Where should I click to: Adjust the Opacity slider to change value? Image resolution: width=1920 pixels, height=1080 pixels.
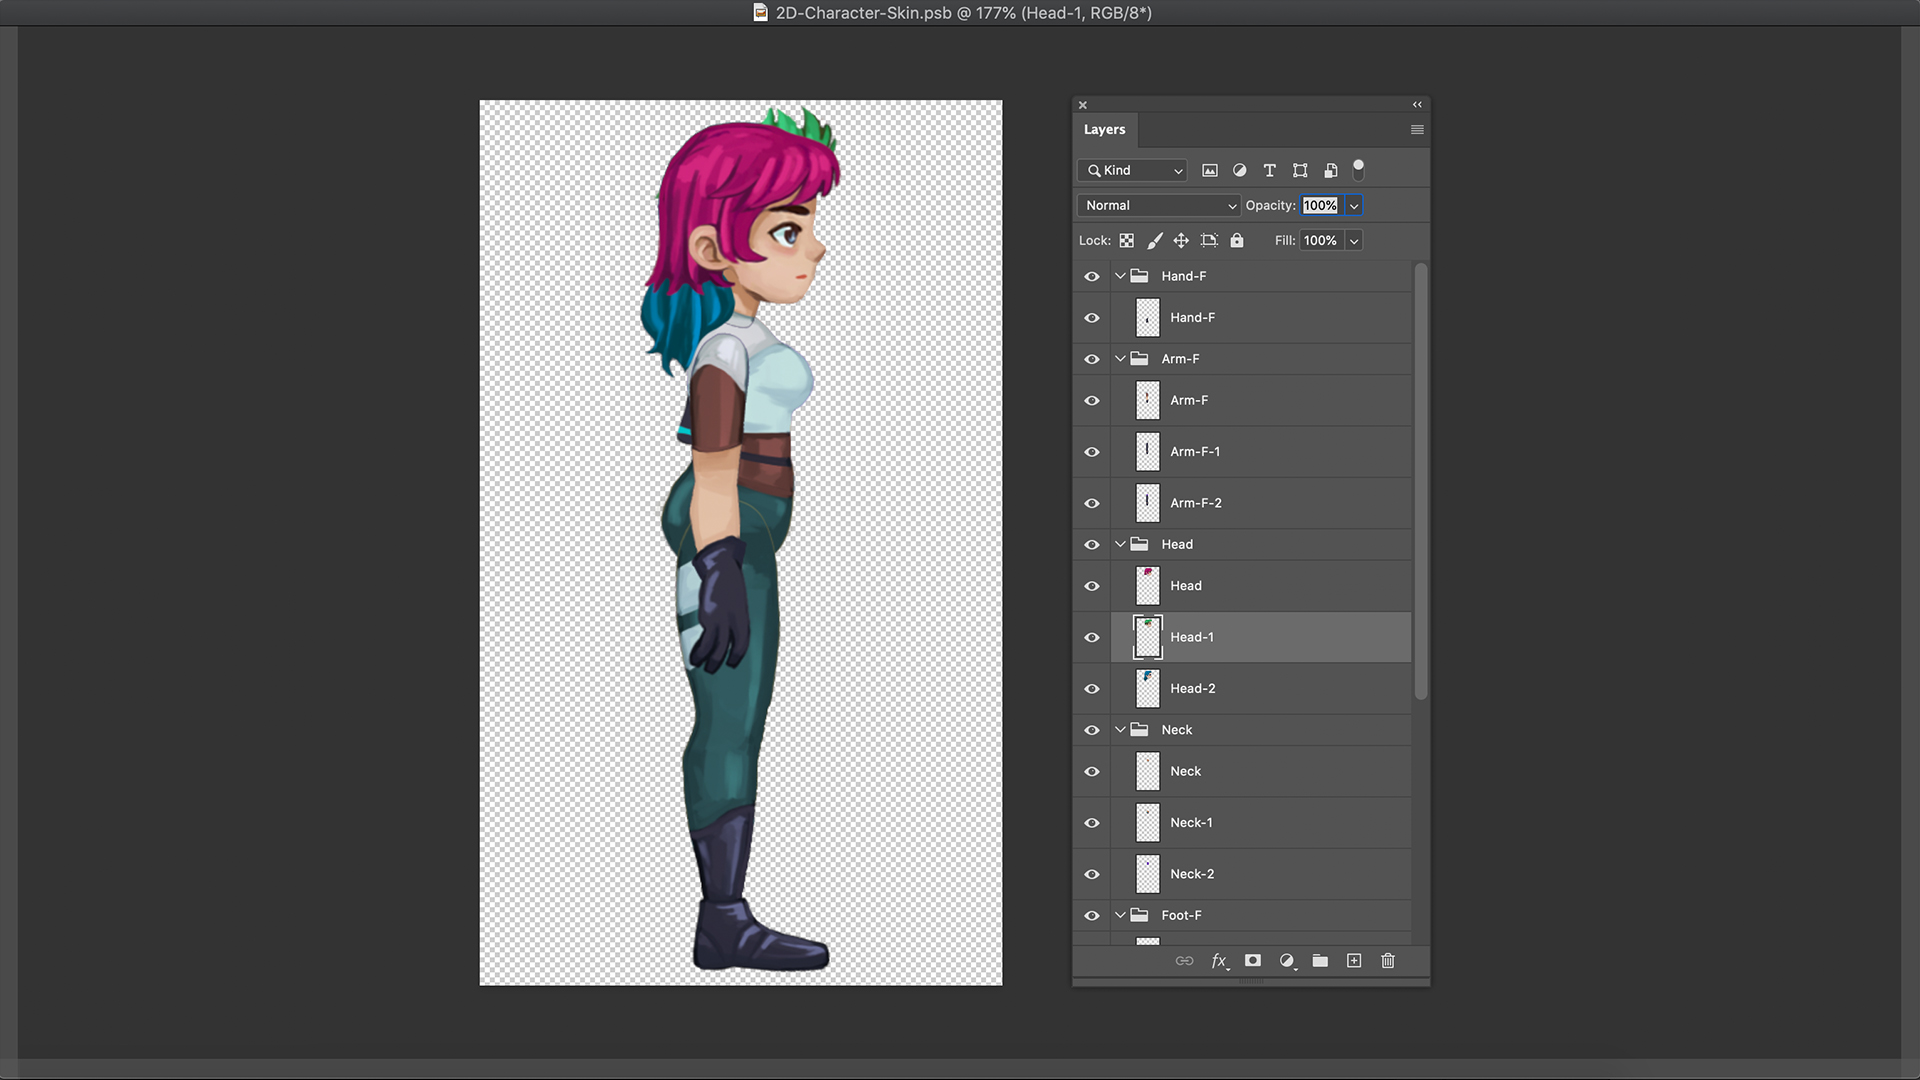click(1353, 204)
